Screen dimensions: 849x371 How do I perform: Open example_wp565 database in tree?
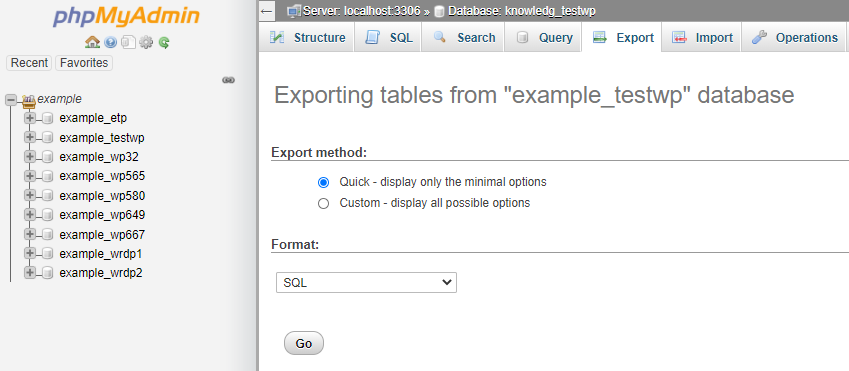[x=102, y=176]
